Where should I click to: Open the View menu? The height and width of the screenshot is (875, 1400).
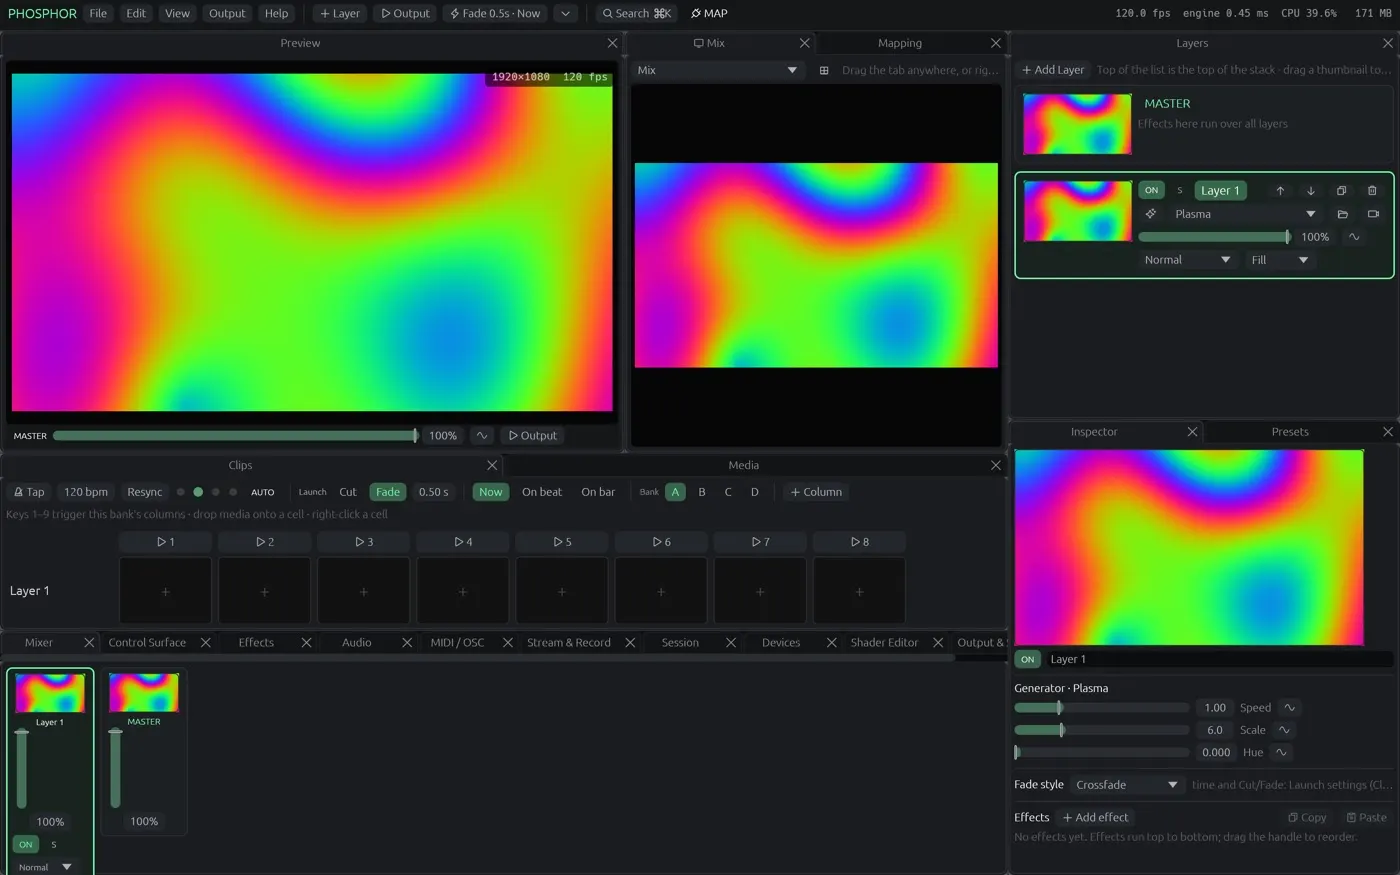[x=177, y=13]
